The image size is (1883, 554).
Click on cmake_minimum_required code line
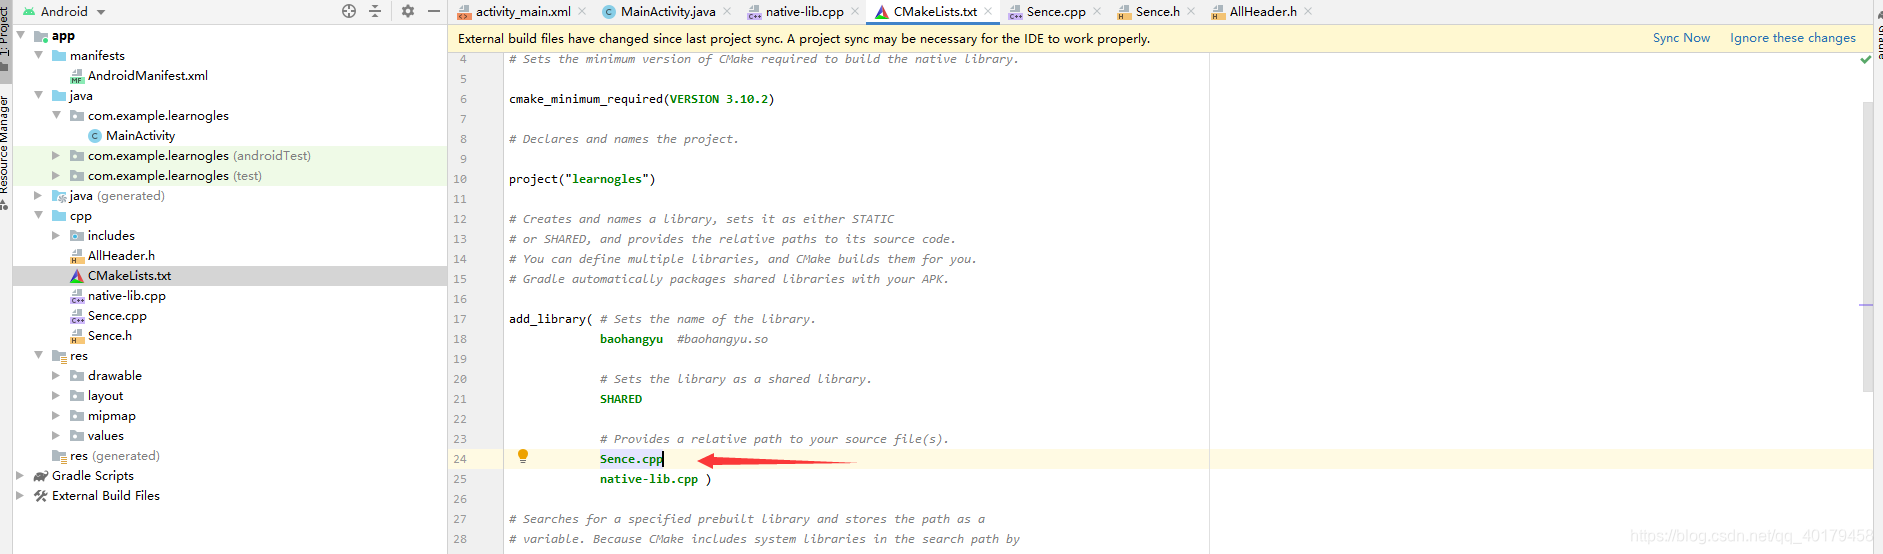(x=641, y=99)
